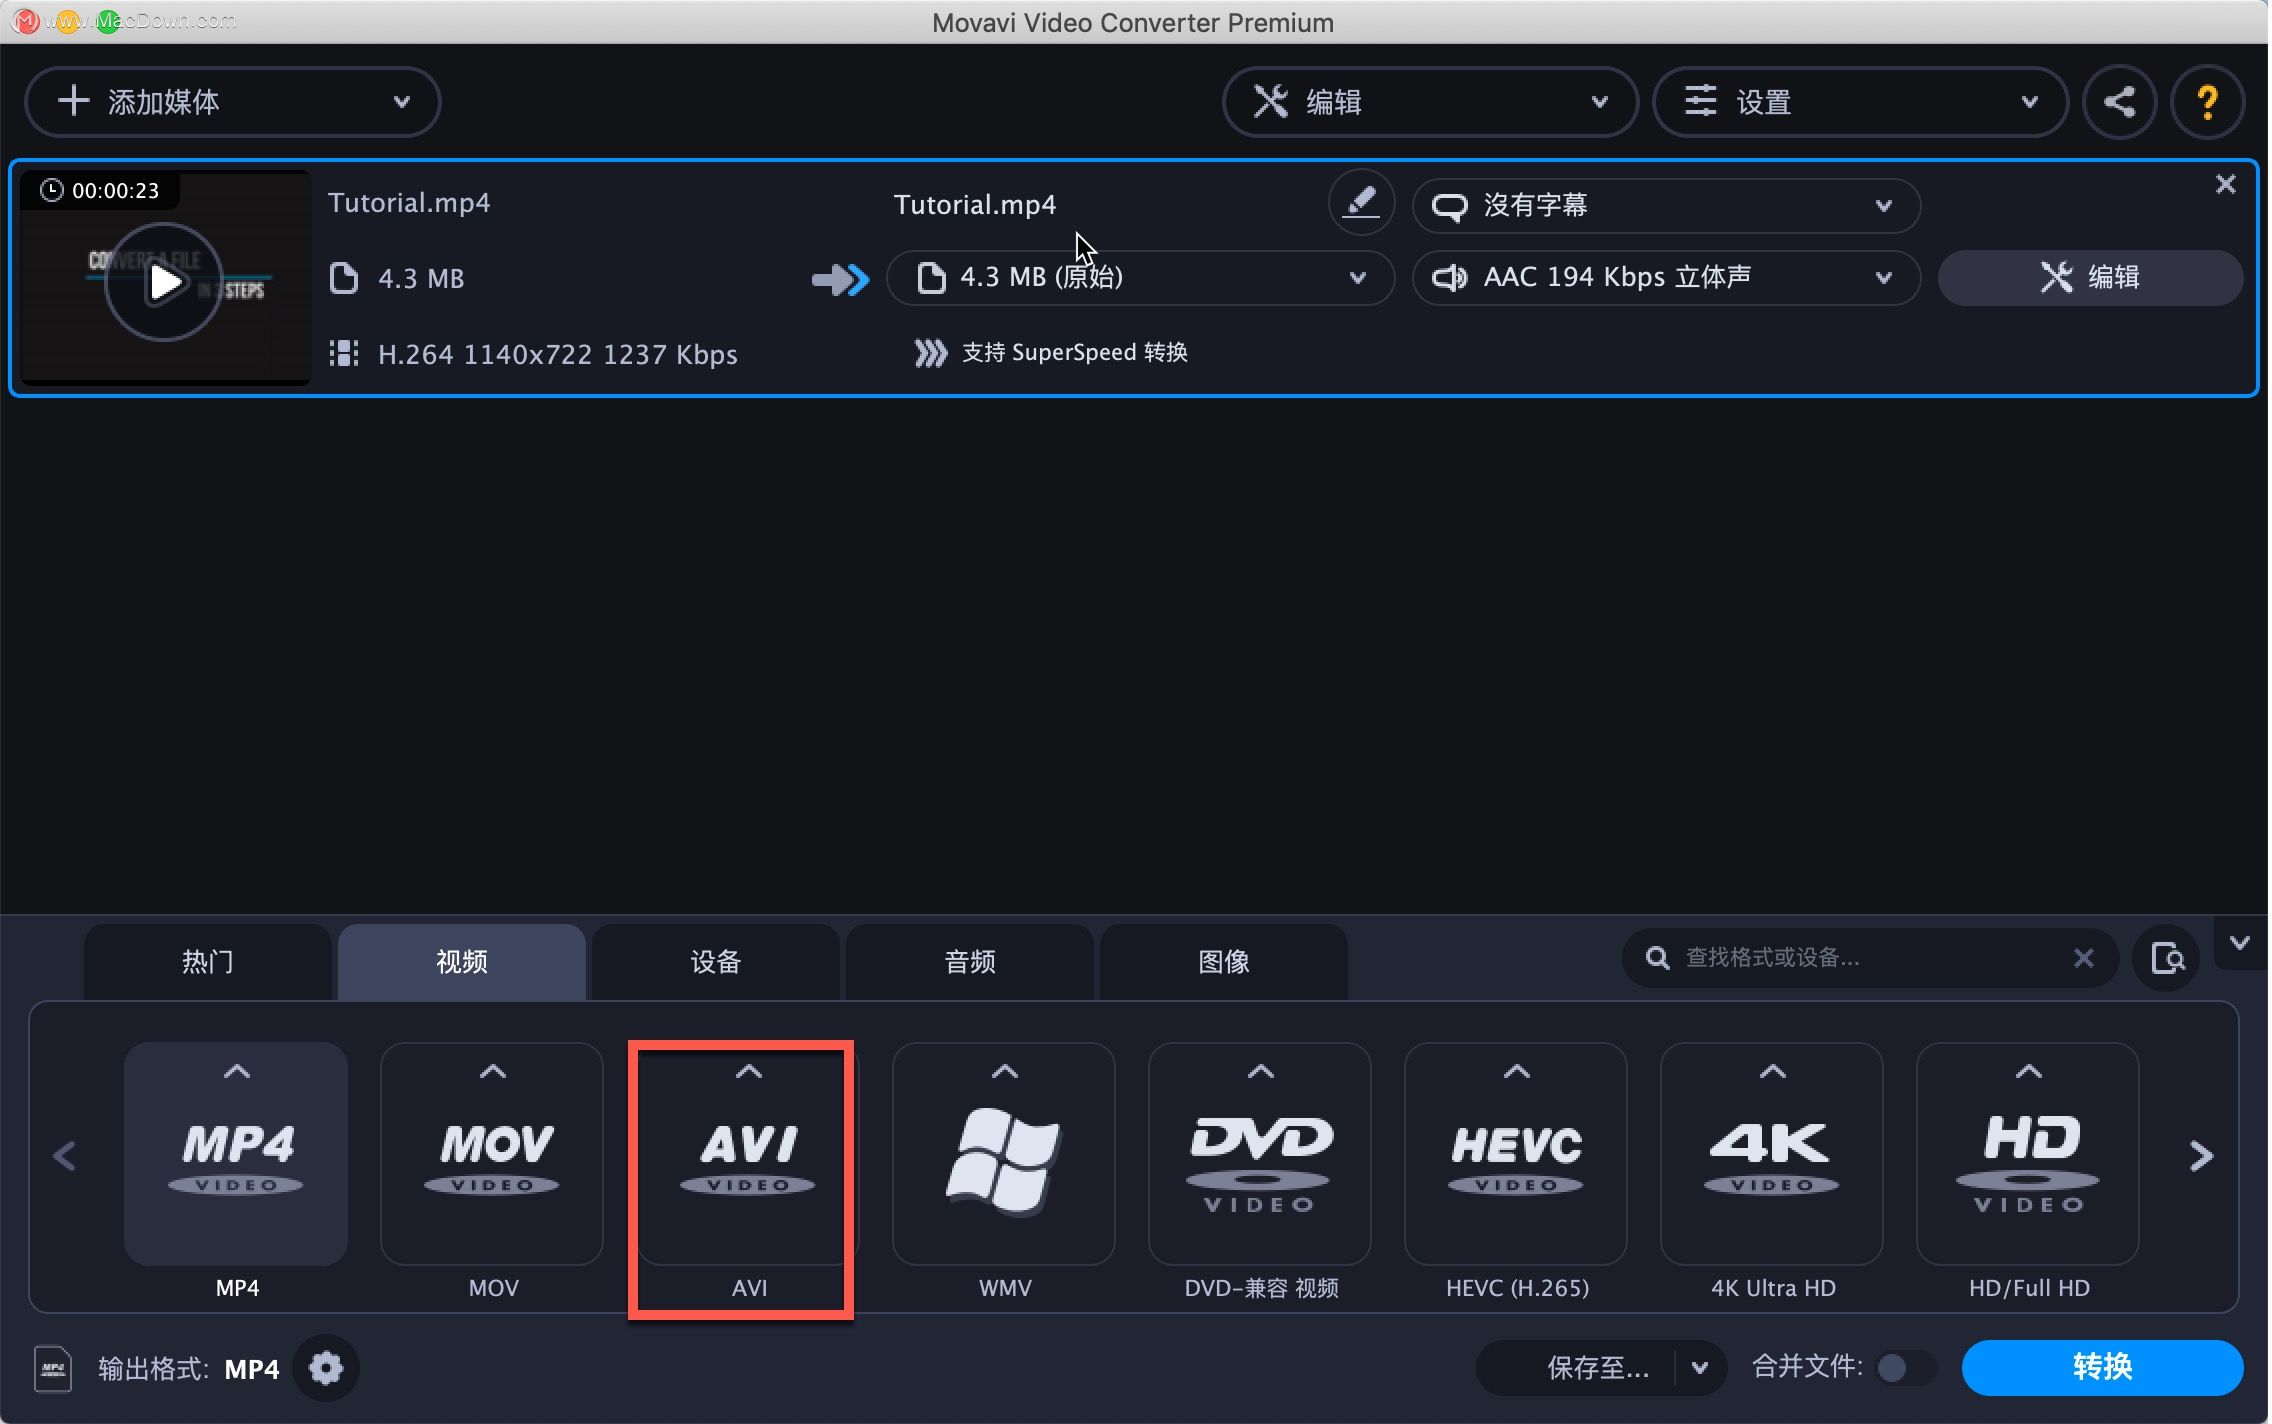Click the 00:00:23 duration label
The width and height of the screenshot is (2272, 1424).
coord(115,190)
